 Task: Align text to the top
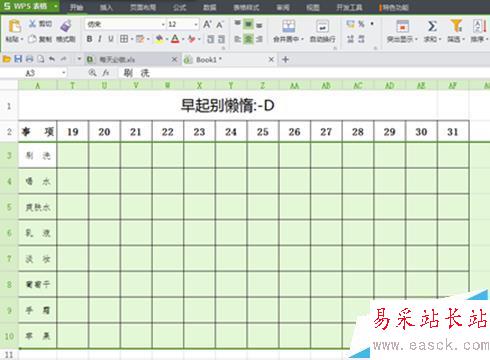pyautogui.click(x=237, y=23)
